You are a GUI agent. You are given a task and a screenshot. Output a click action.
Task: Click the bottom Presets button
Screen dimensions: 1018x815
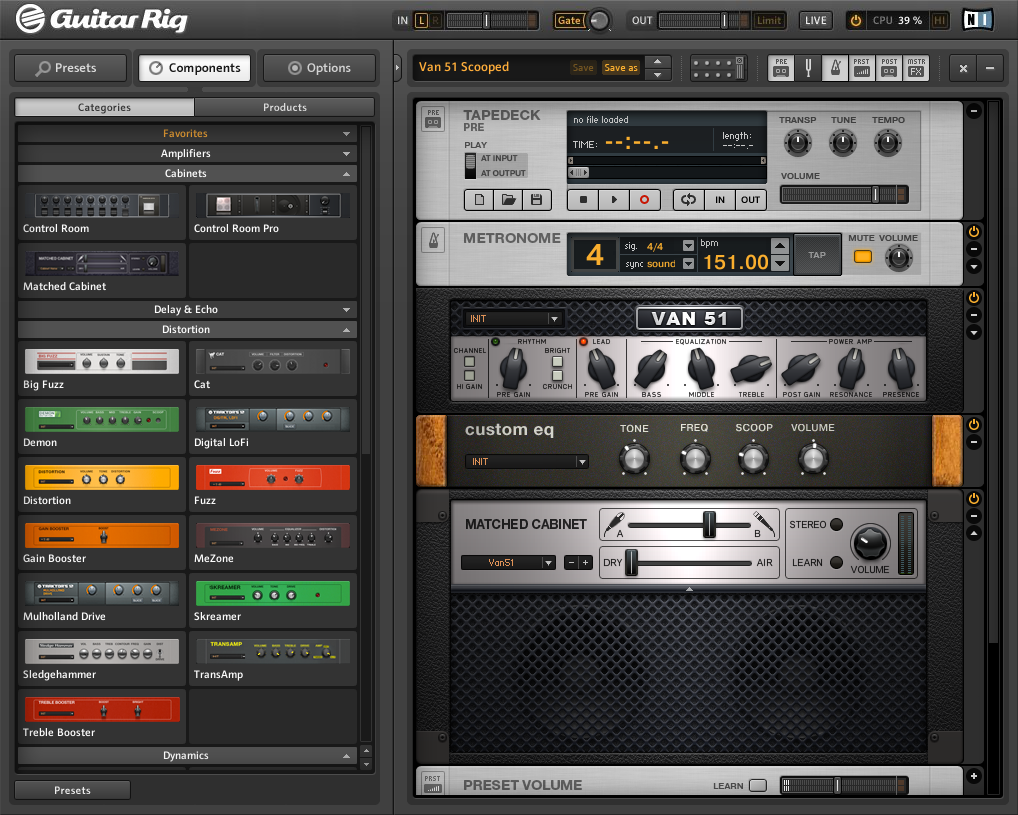click(72, 790)
